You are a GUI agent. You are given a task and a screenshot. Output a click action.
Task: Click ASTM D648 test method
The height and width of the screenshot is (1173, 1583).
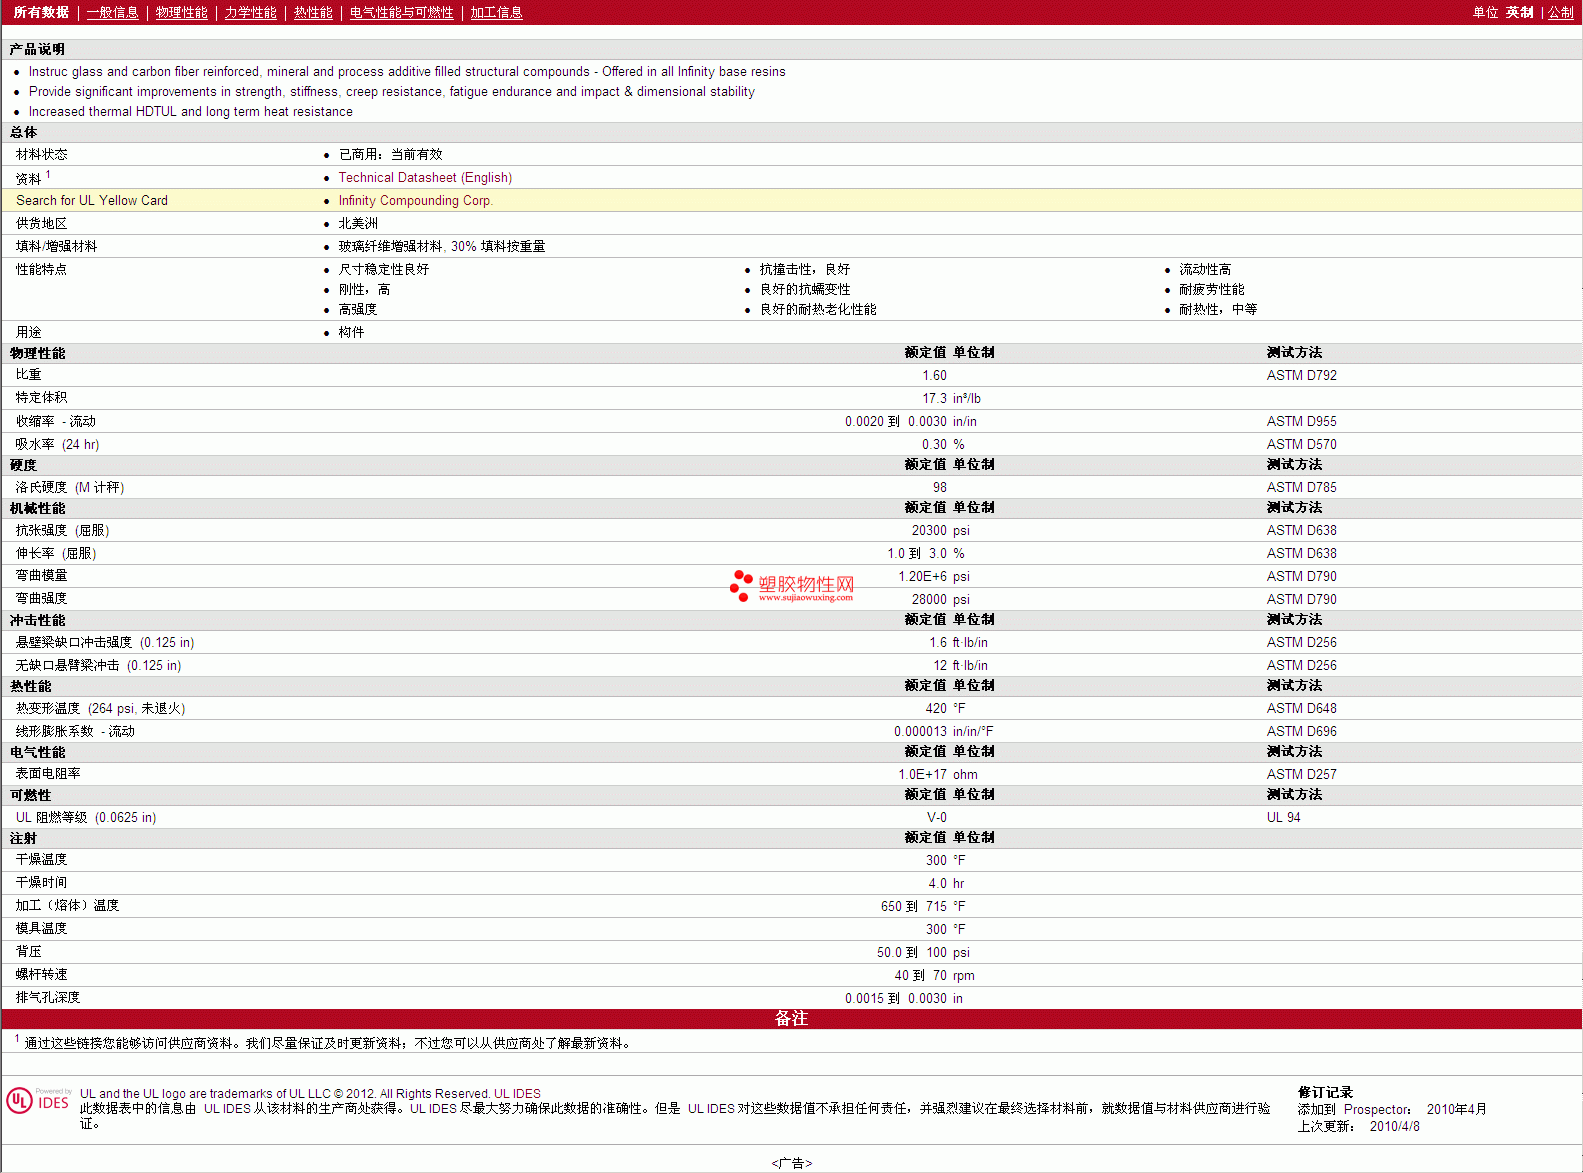[1301, 708]
